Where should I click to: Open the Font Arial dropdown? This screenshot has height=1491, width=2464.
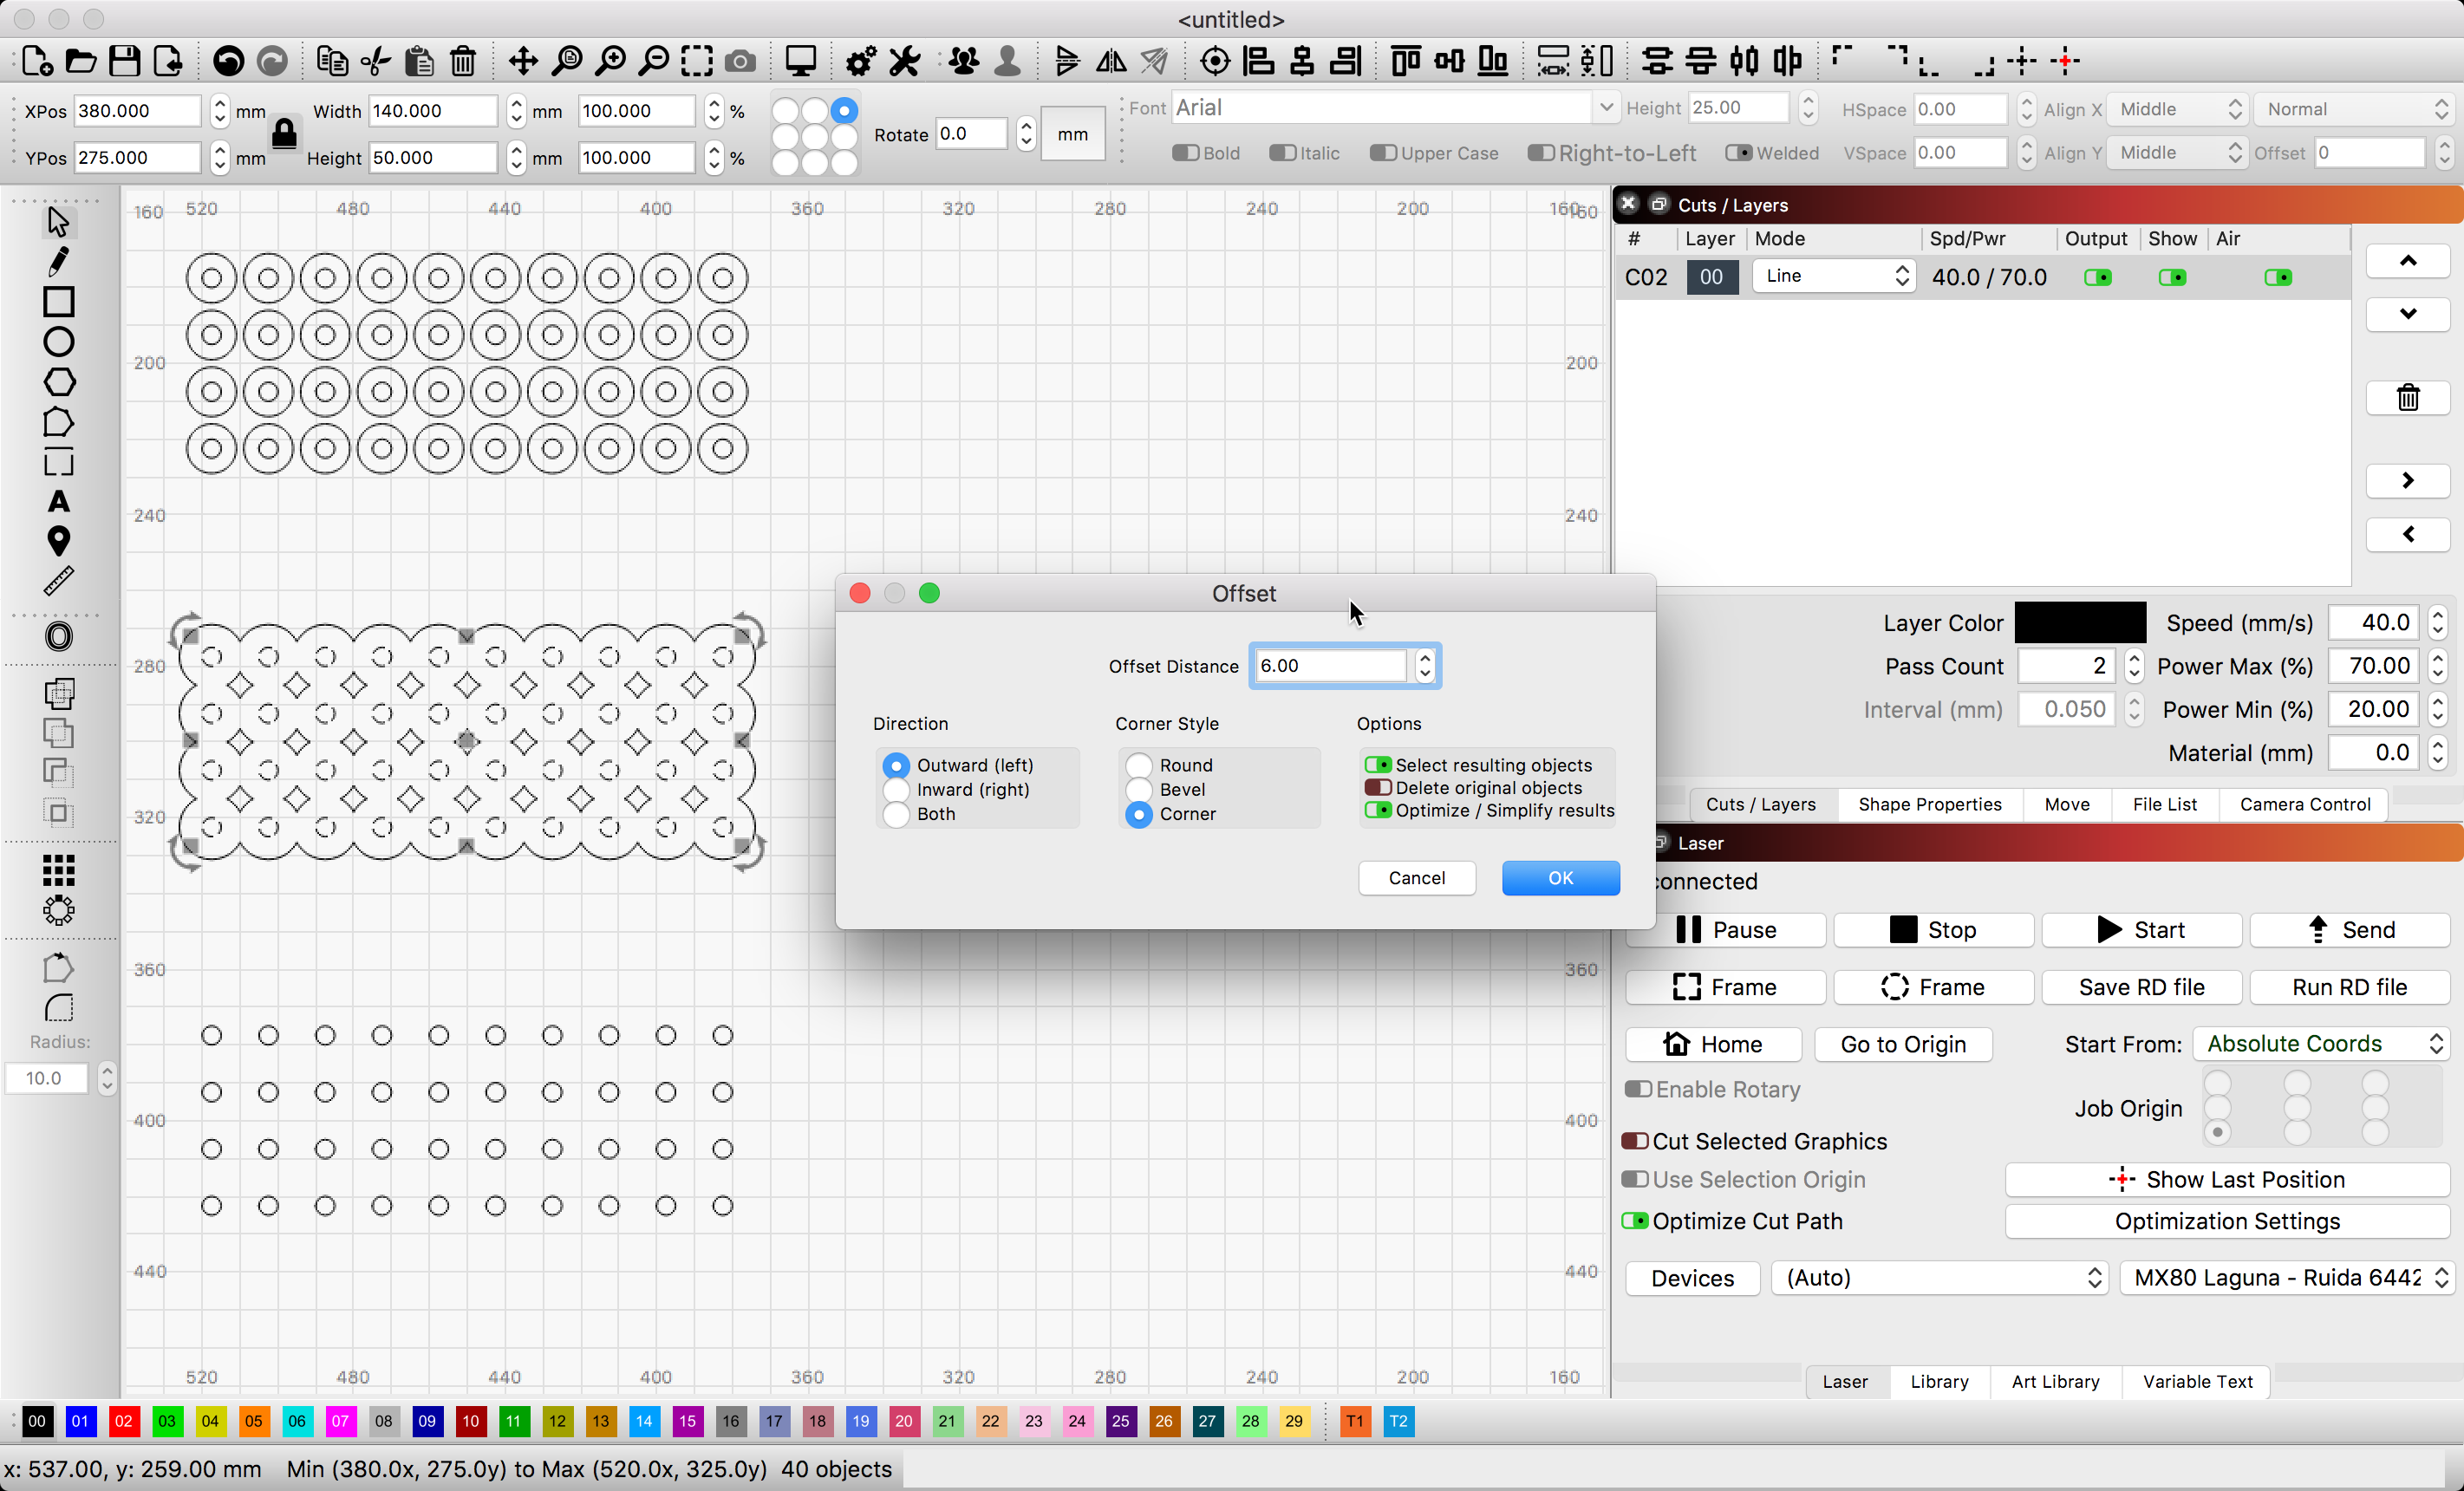1395,108
